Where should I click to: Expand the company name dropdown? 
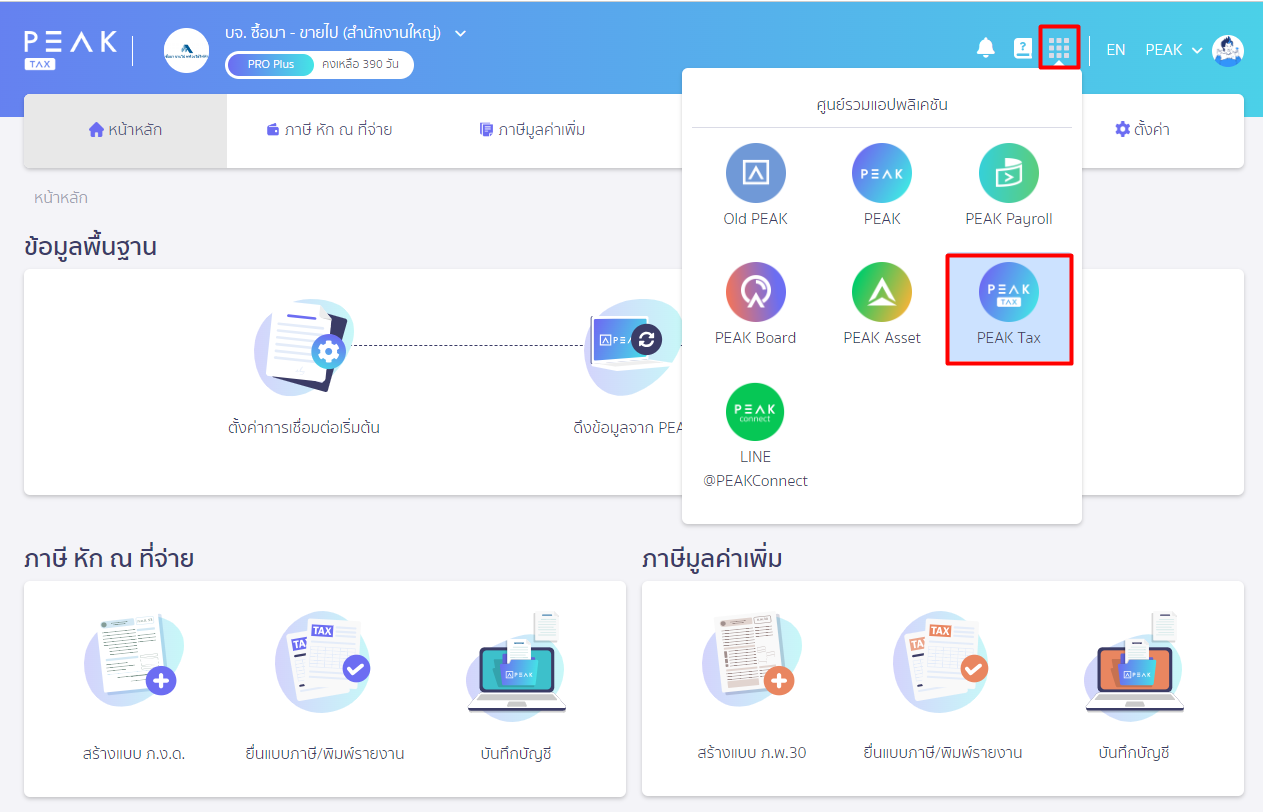(x=460, y=33)
